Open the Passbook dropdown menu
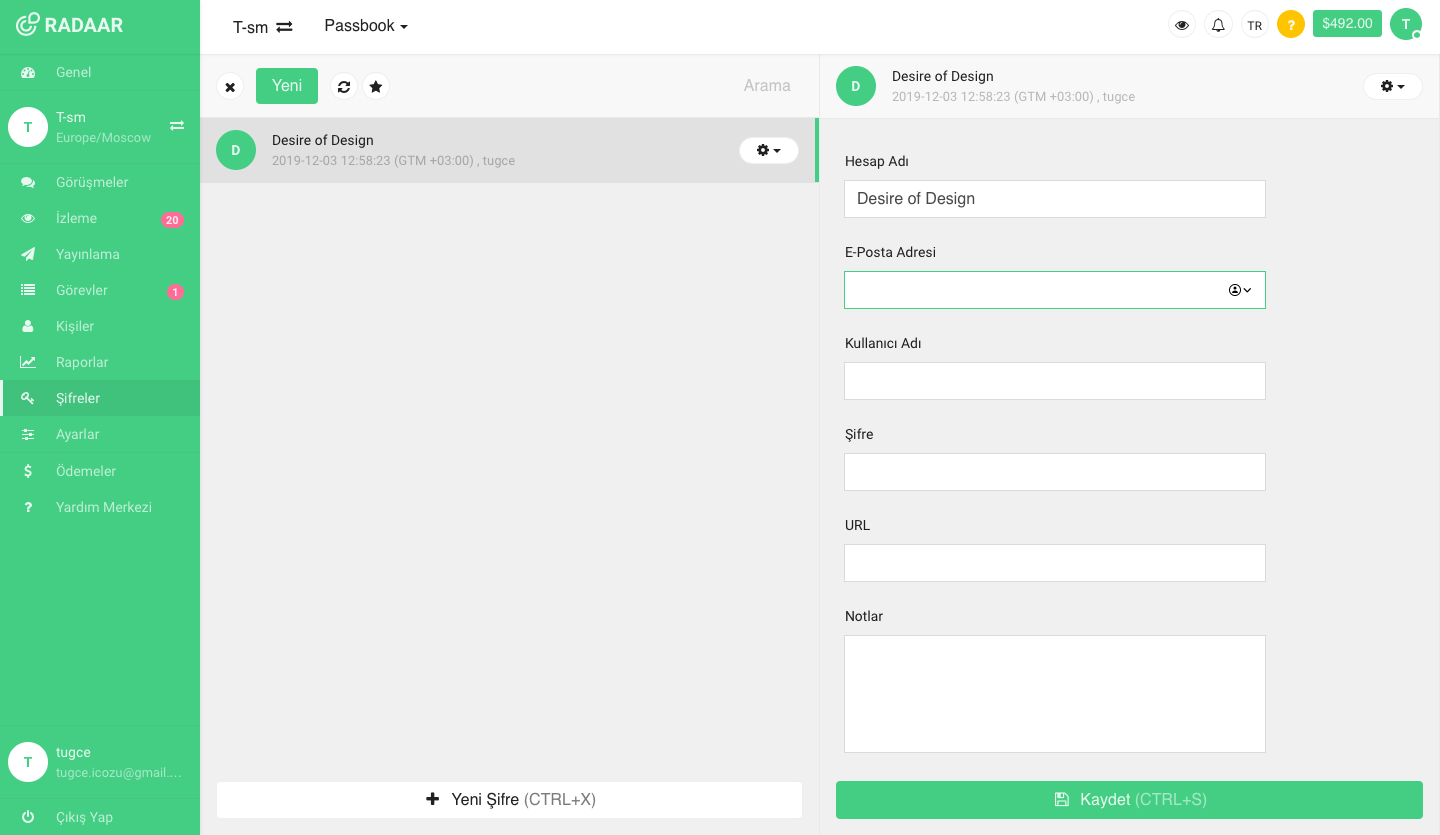Image resolution: width=1440 pixels, height=835 pixels. click(366, 26)
